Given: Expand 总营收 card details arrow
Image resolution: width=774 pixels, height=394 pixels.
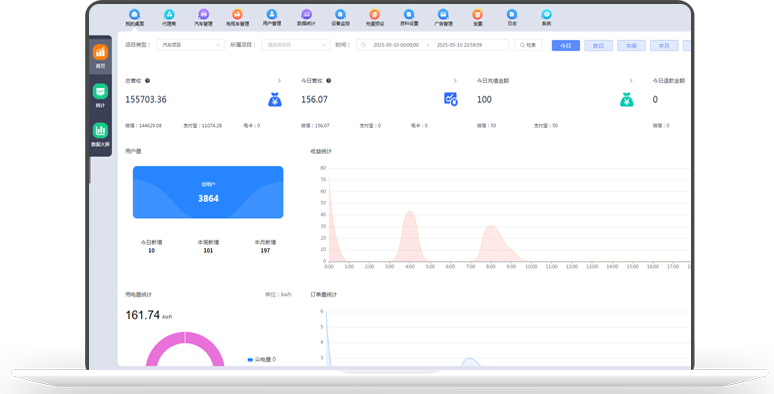Looking at the screenshot, I should tap(279, 80).
